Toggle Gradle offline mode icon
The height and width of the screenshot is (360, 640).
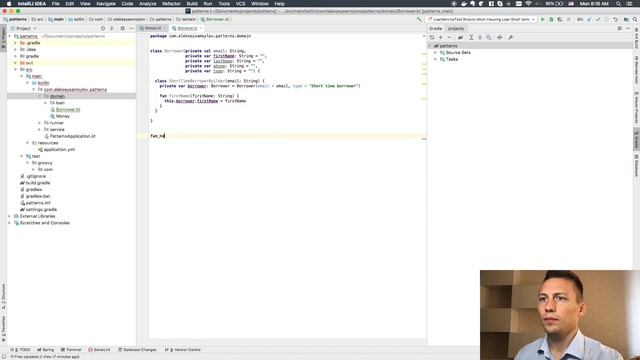(500, 38)
